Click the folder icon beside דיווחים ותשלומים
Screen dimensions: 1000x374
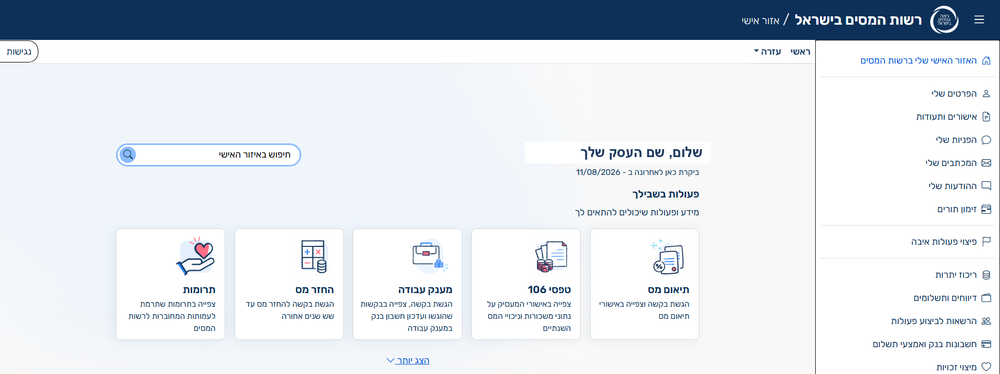[987, 298]
